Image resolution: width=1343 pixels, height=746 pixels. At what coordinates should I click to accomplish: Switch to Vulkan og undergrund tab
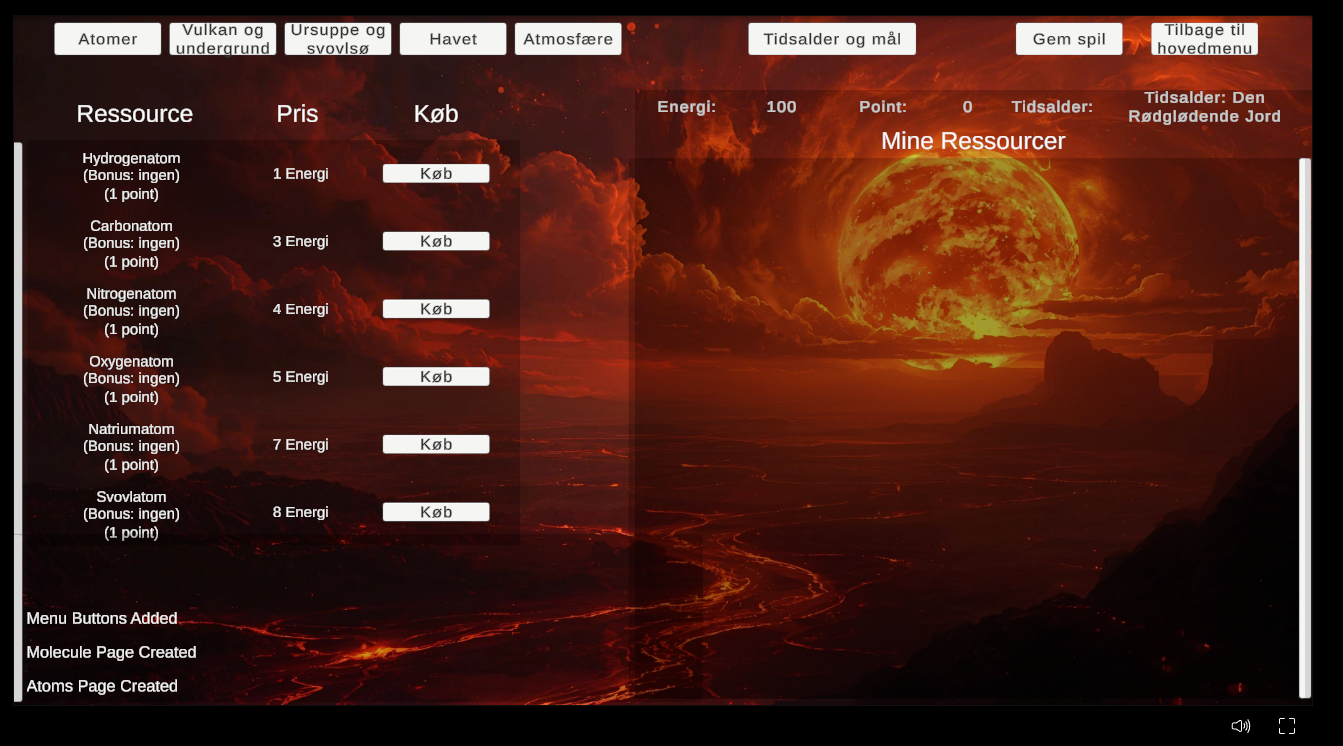click(223, 39)
